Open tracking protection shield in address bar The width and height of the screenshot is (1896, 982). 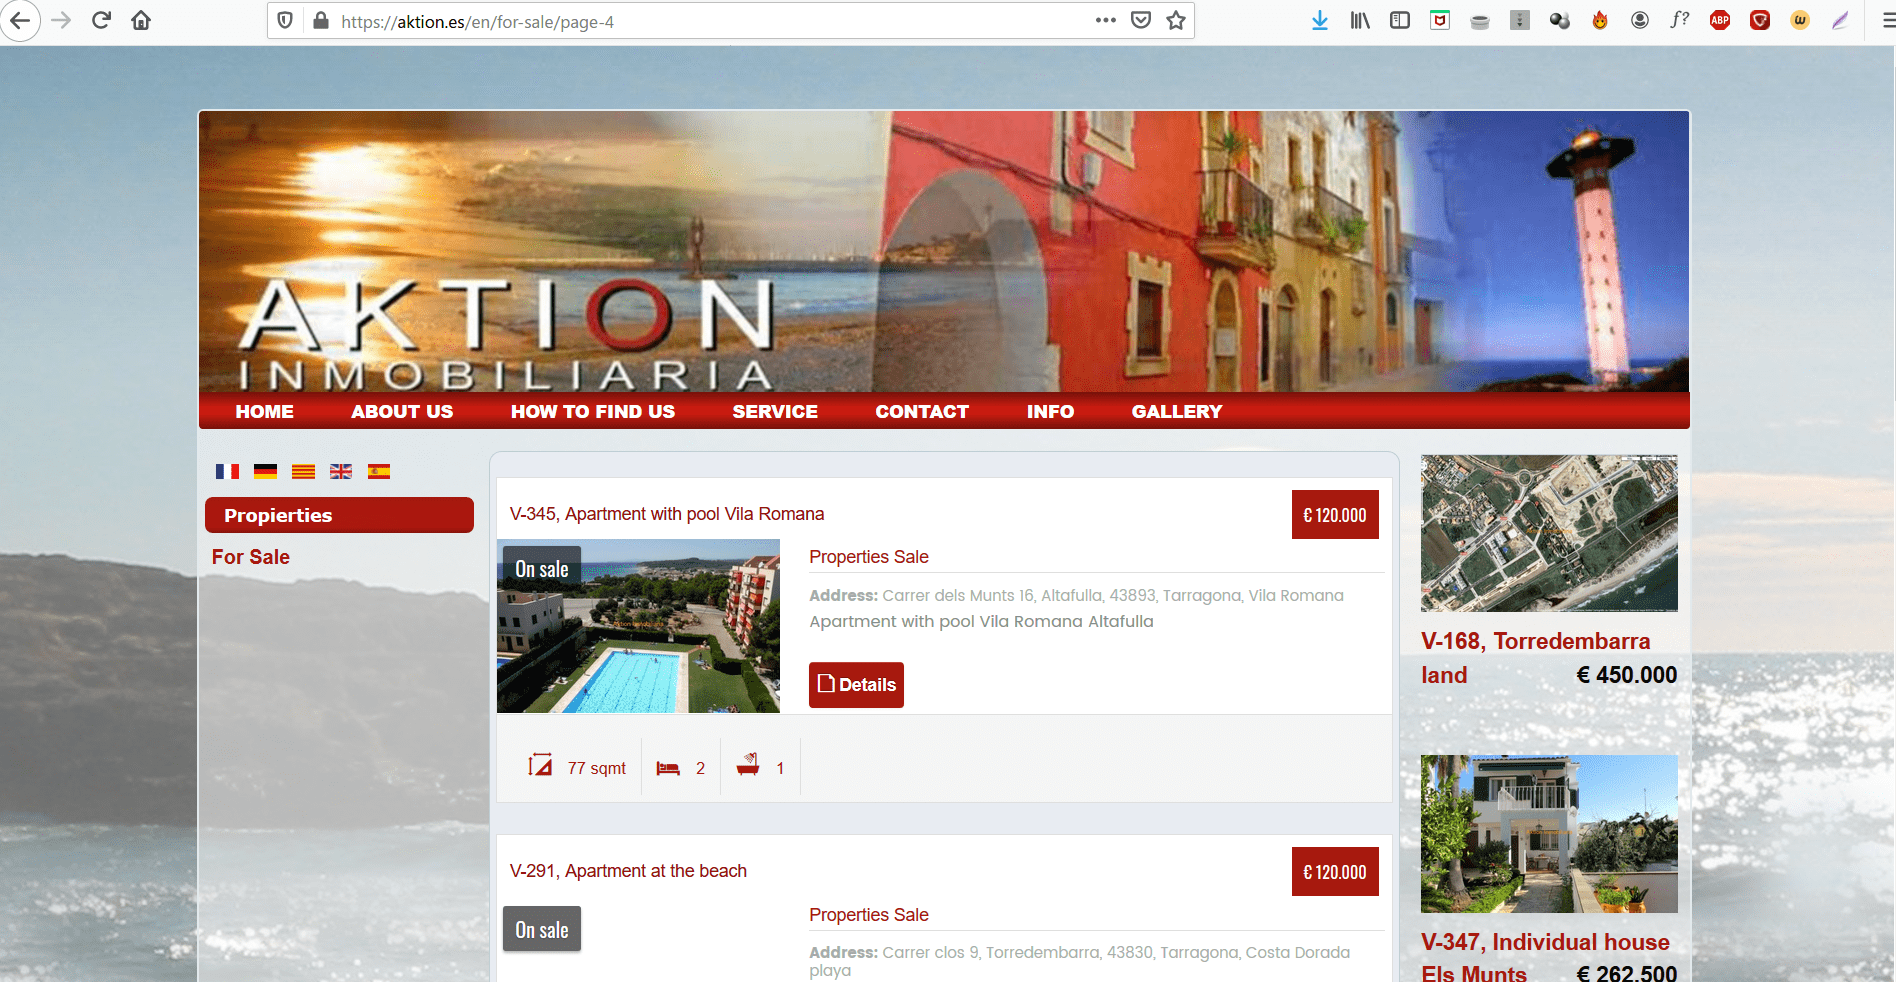[x=285, y=20]
